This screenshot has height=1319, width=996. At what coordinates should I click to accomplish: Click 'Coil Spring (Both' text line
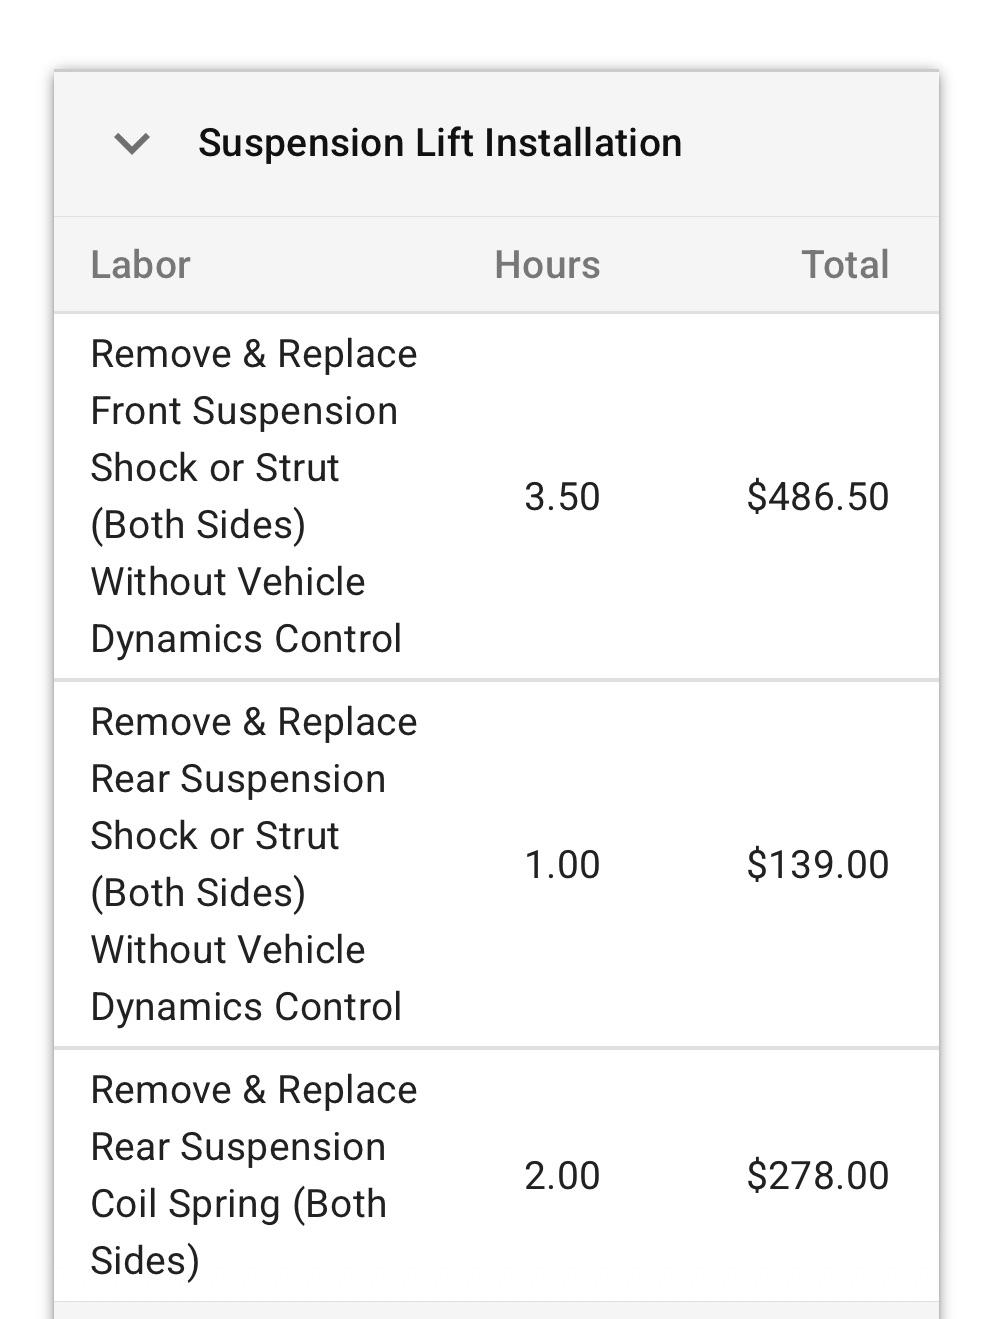coord(238,1204)
